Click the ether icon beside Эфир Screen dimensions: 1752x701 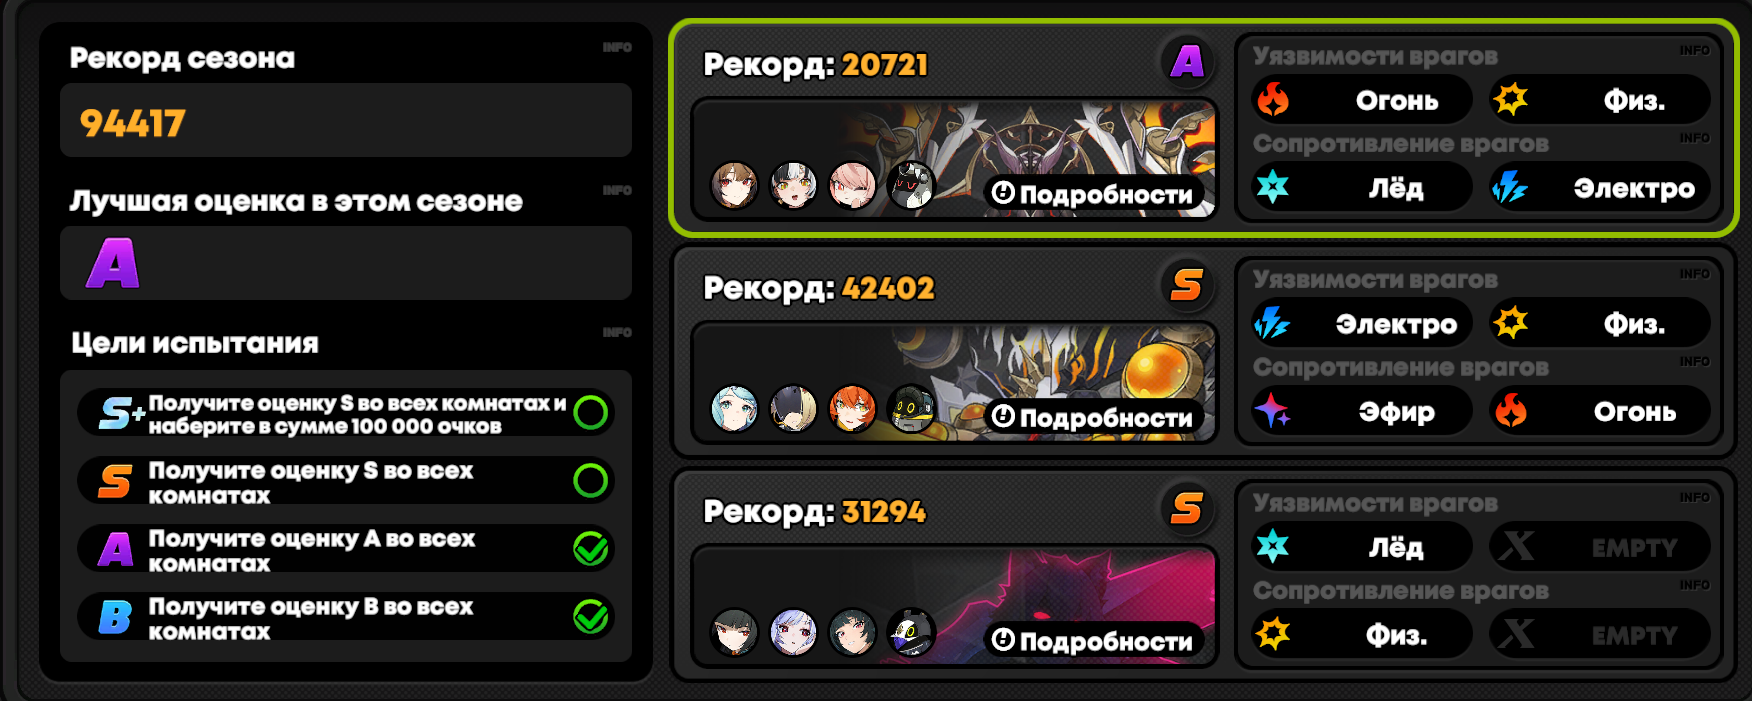pos(1273,411)
